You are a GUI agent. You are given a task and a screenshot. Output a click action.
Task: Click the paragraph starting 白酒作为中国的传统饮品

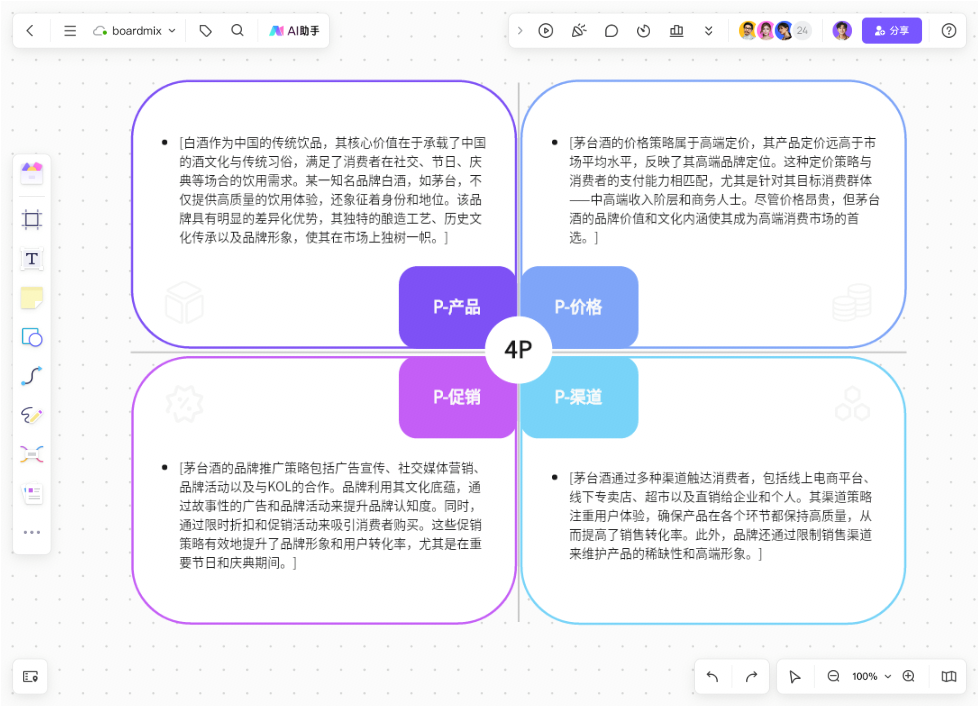point(332,190)
